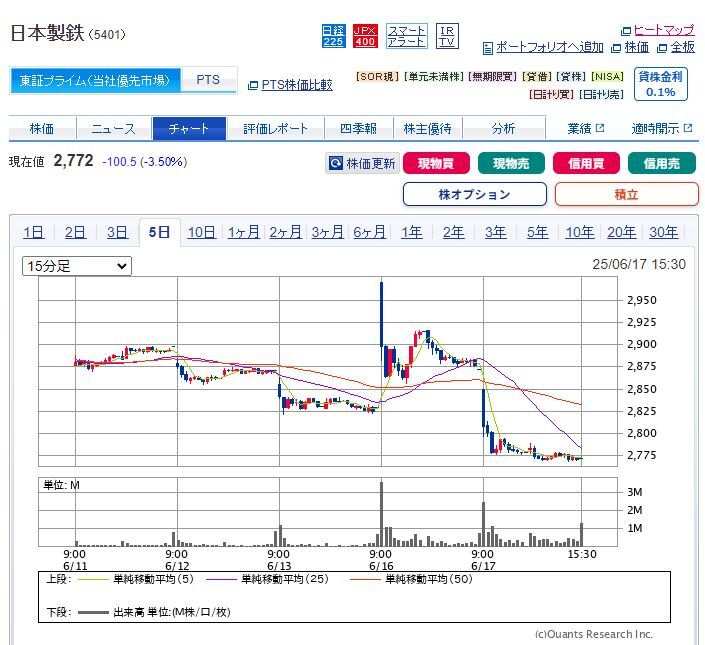This screenshot has height=645, width=705.
Task: Select the 30年 chart period
Action: [x=664, y=232]
